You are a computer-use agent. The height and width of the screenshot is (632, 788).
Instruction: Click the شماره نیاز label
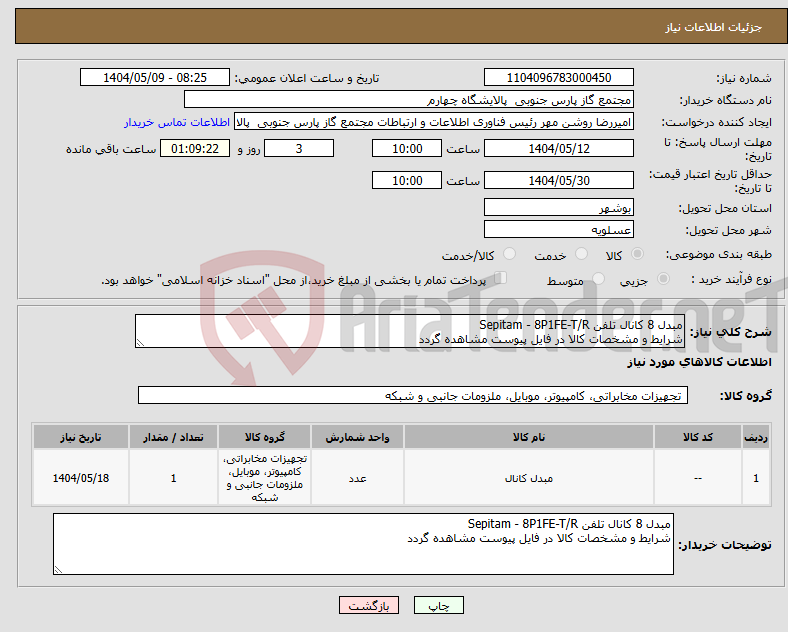coord(744,78)
